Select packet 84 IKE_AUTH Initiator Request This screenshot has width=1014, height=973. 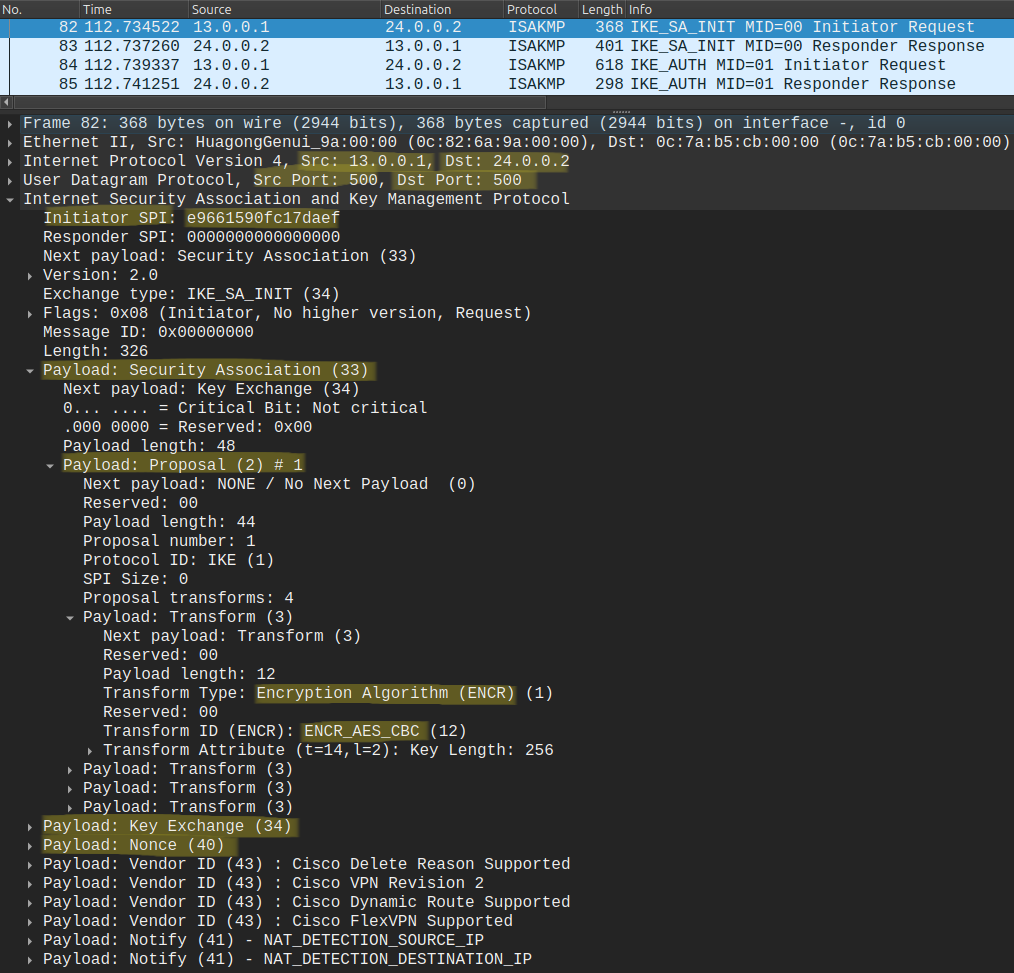pos(507,65)
